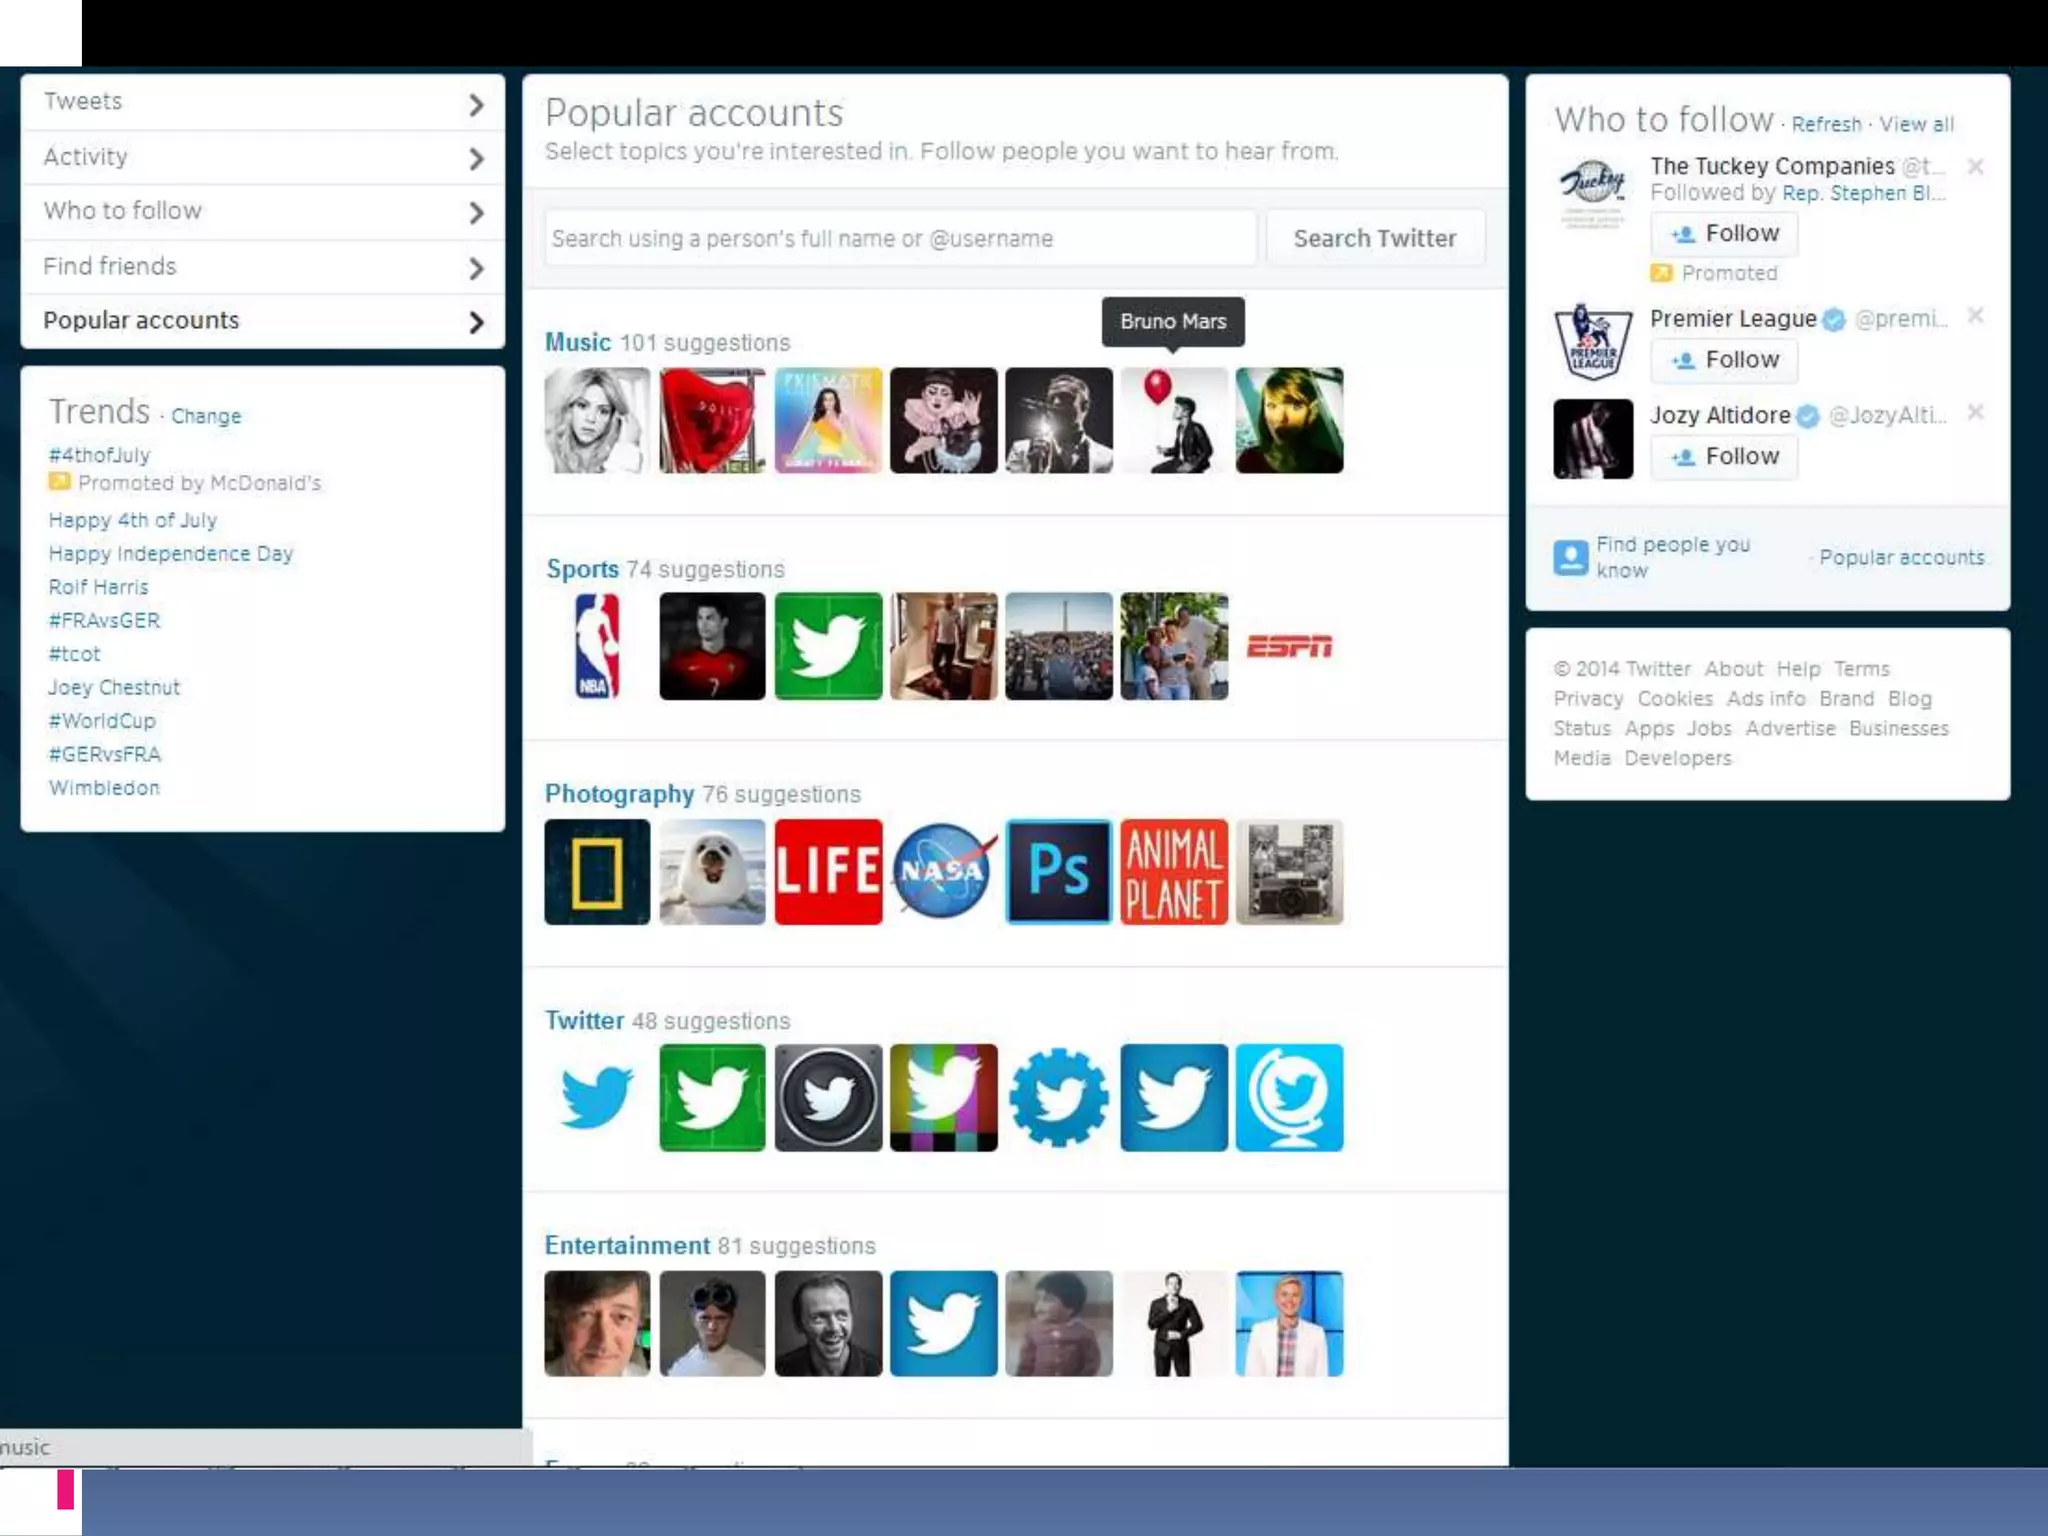Image resolution: width=2048 pixels, height=1536 pixels.
Task: Open the Entertainment category heading
Action: [x=627, y=1245]
